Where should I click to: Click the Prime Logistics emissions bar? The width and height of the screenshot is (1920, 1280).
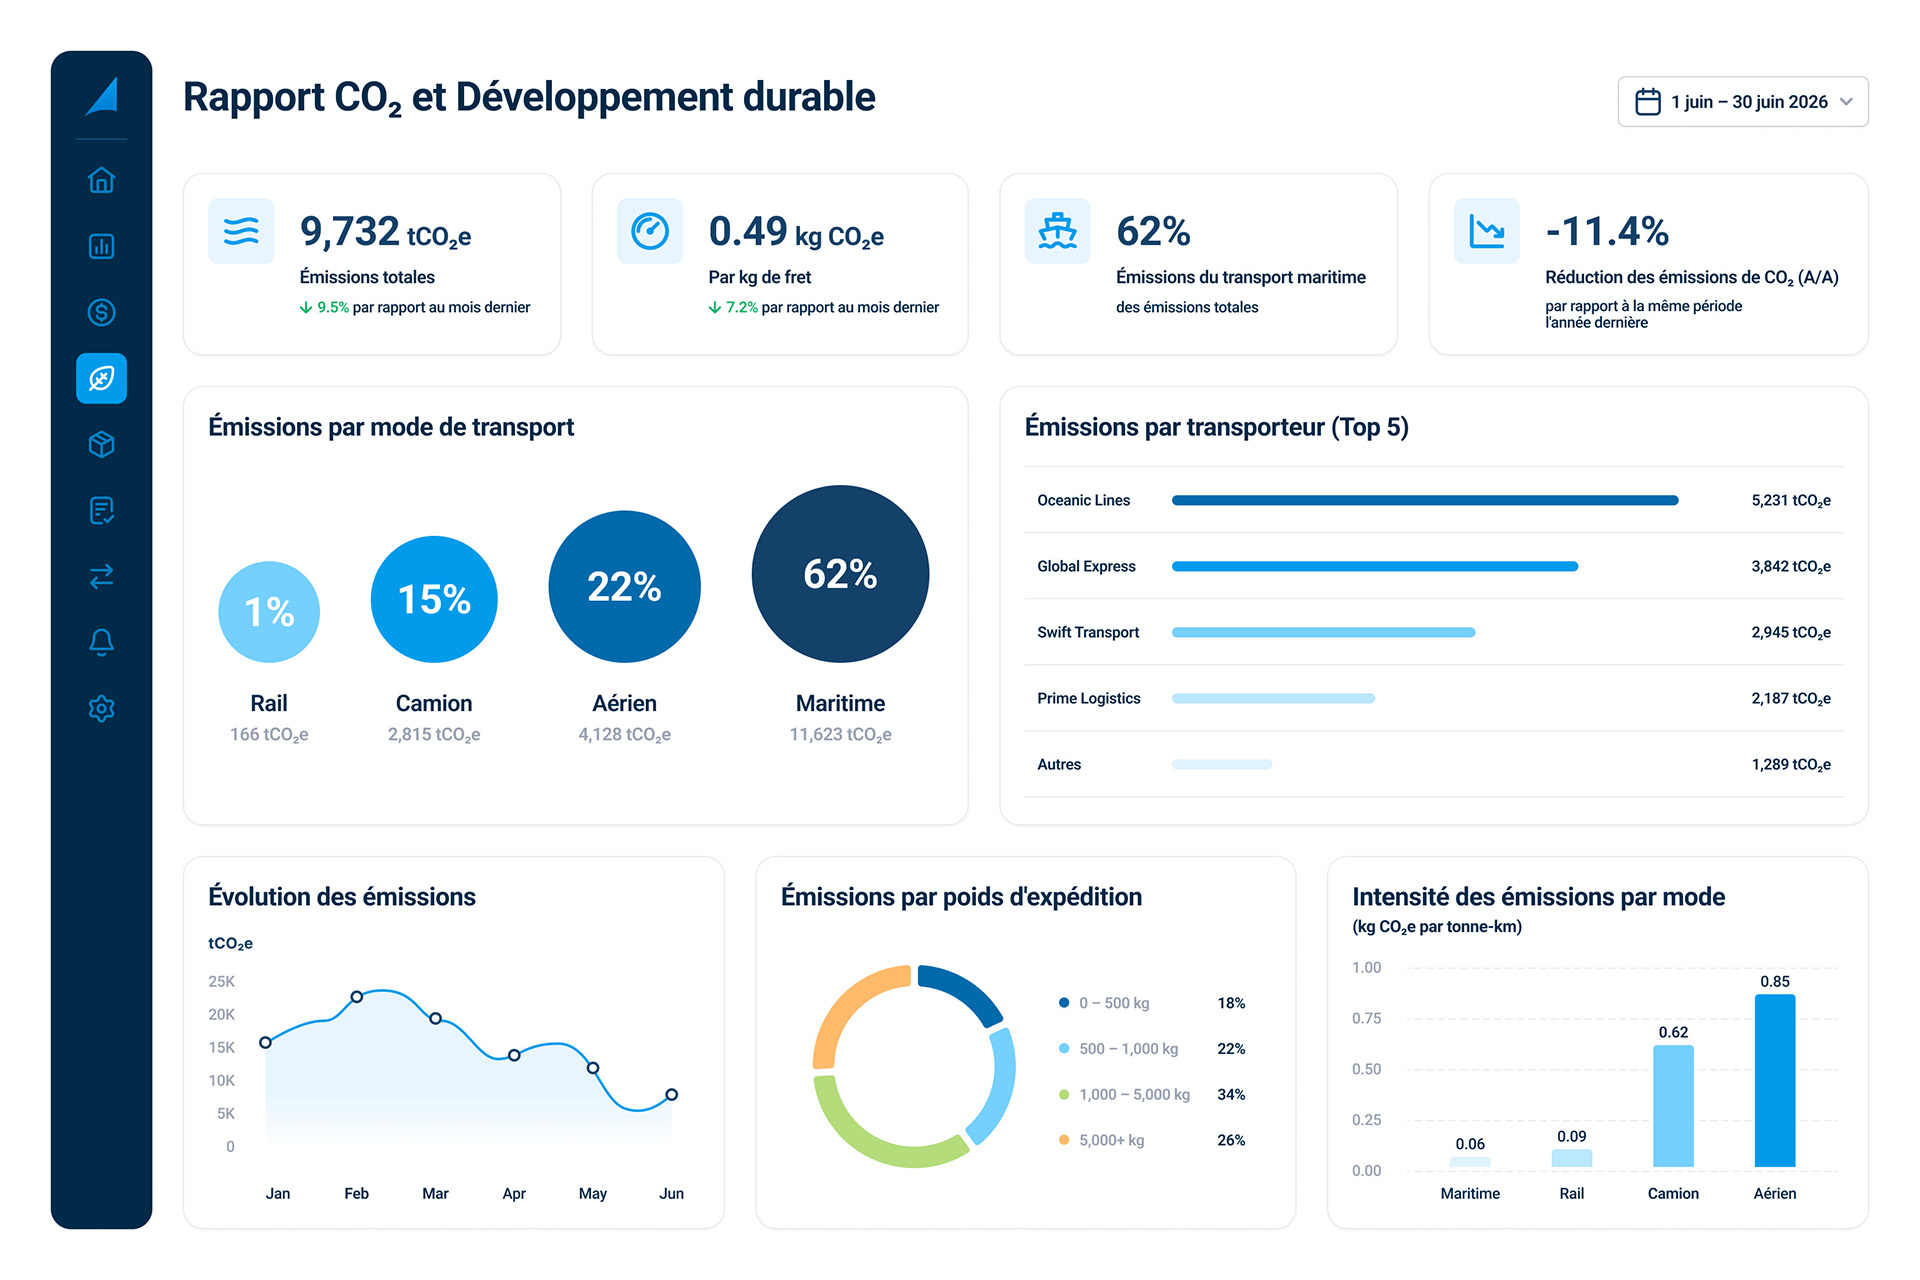click(1273, 698)
